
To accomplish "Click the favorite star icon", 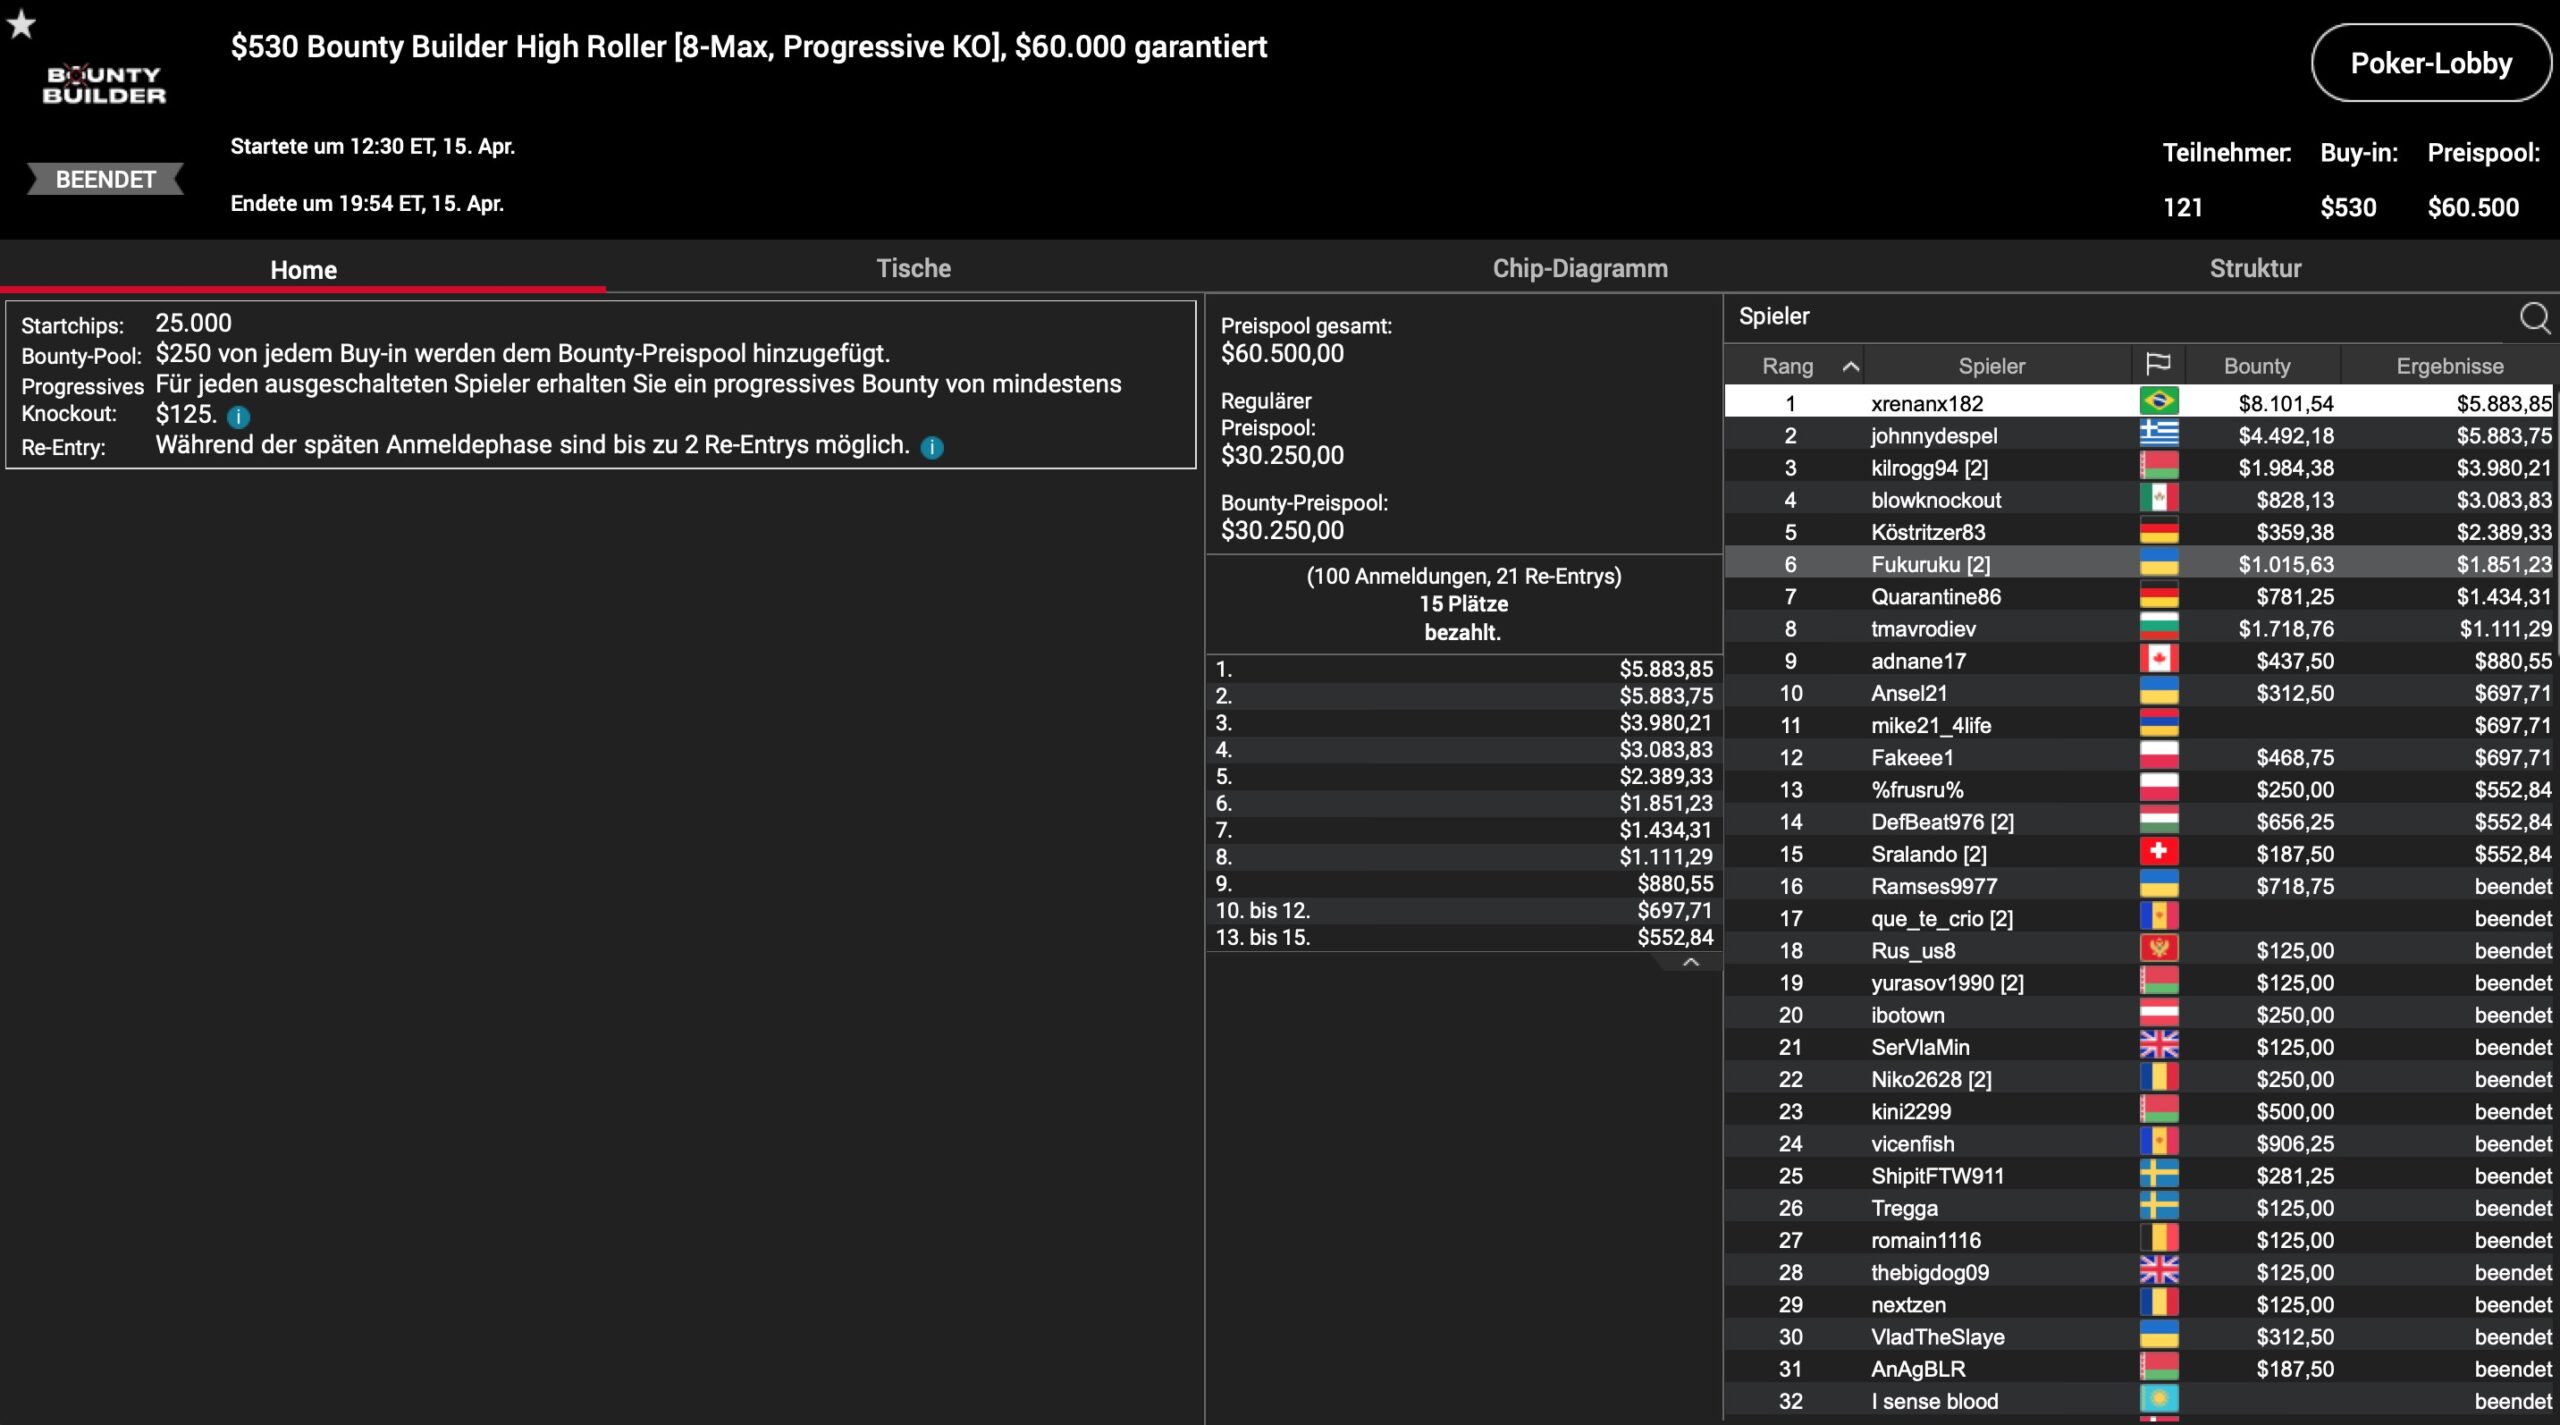I will point(21,24).
